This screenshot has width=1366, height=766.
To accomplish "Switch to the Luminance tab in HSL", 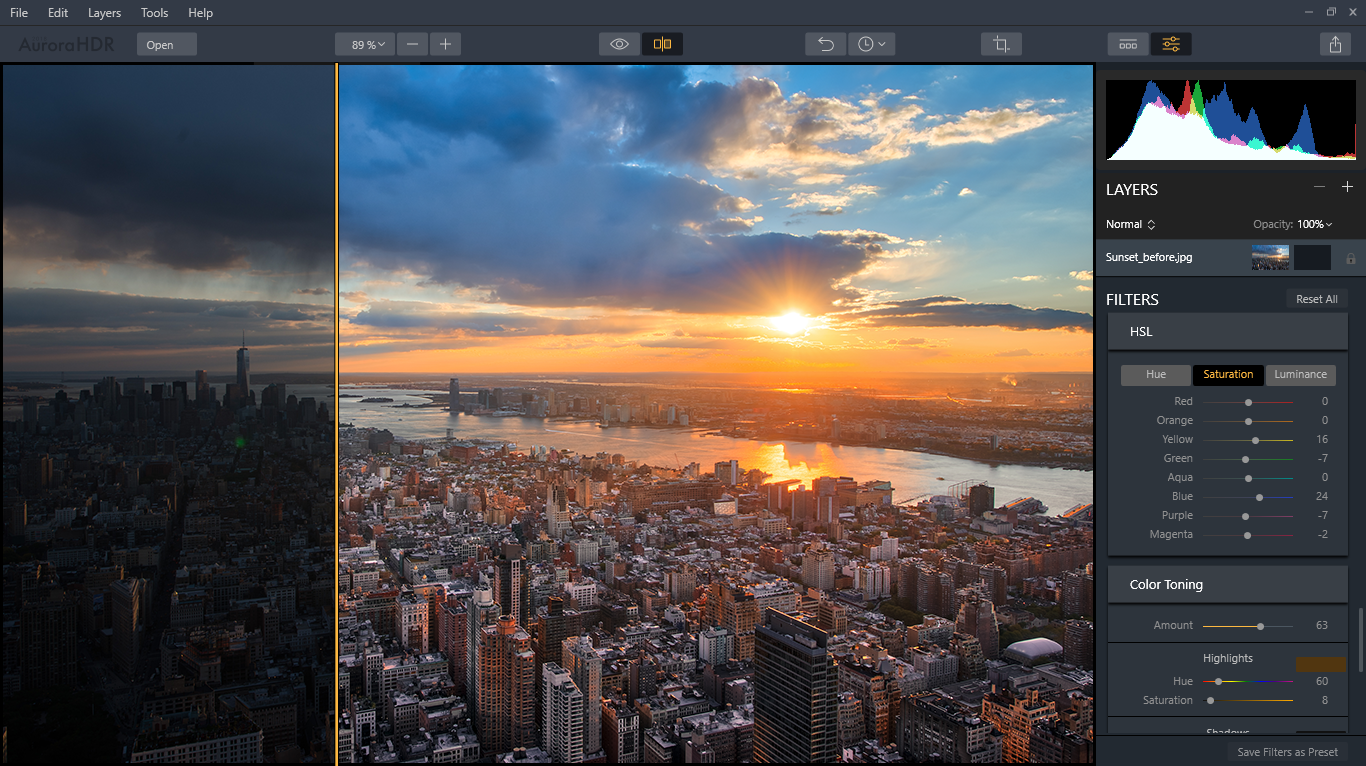I will (x=1300, y=375).
